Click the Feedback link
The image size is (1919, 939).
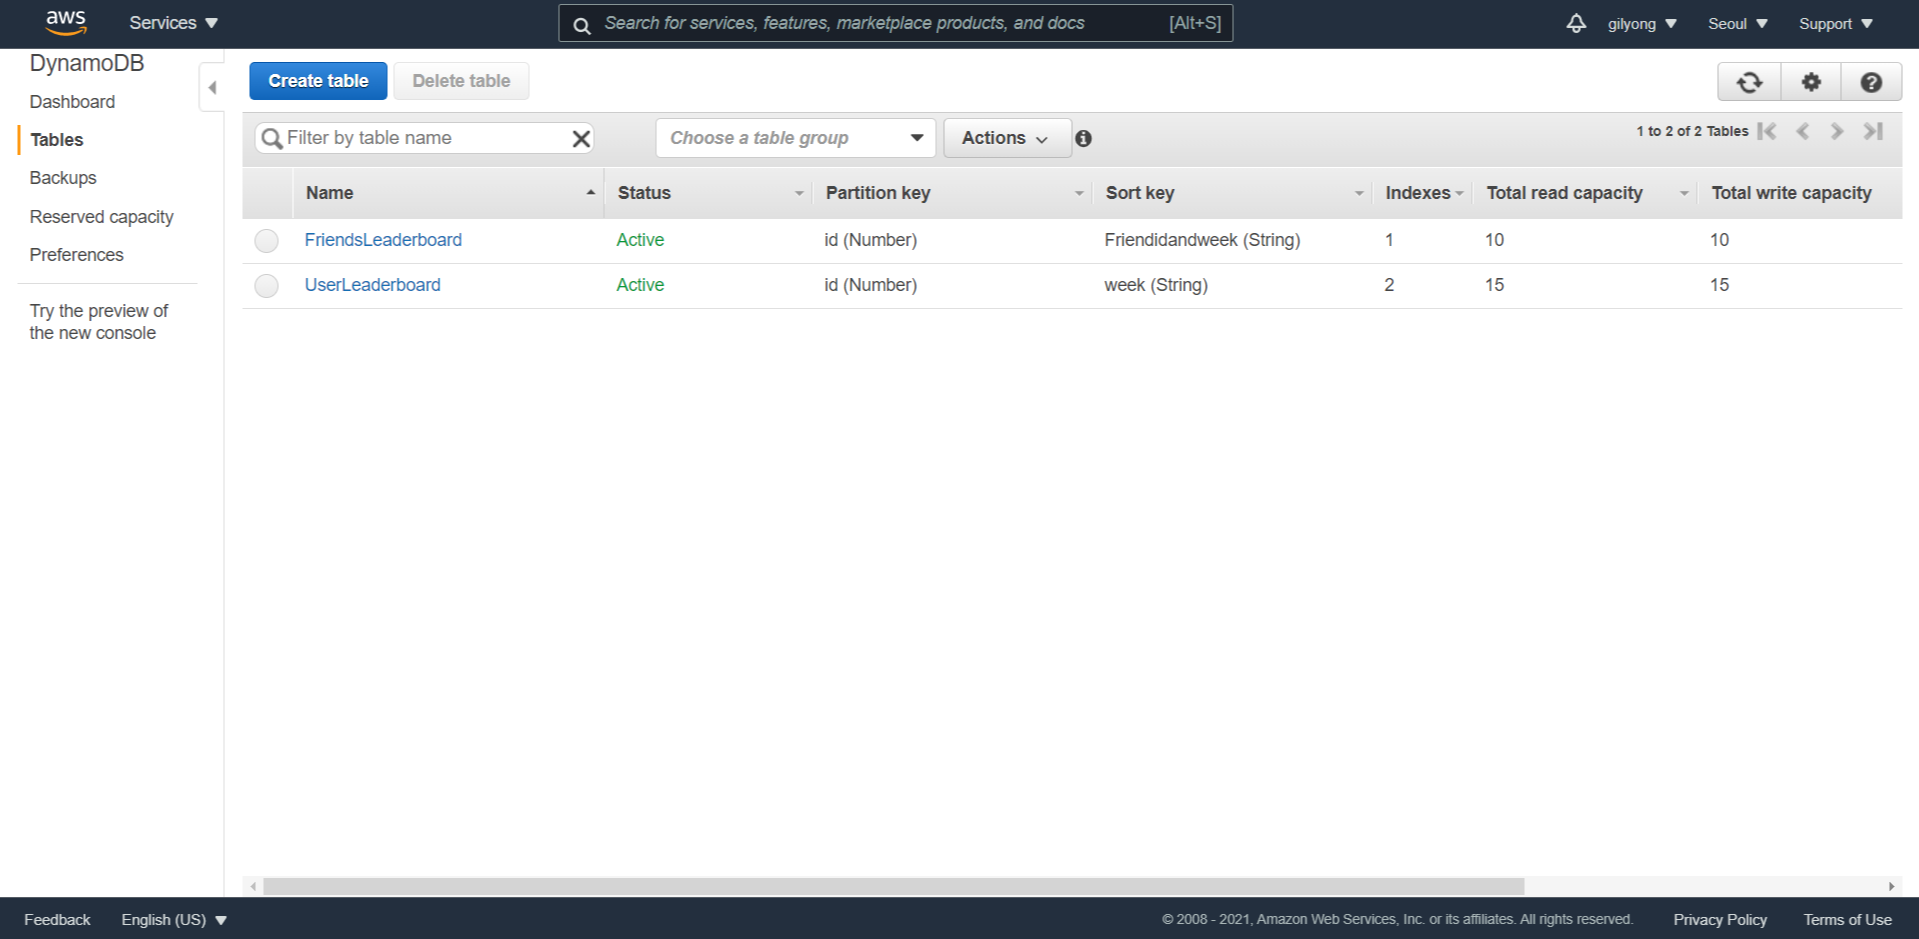point(57,920)
